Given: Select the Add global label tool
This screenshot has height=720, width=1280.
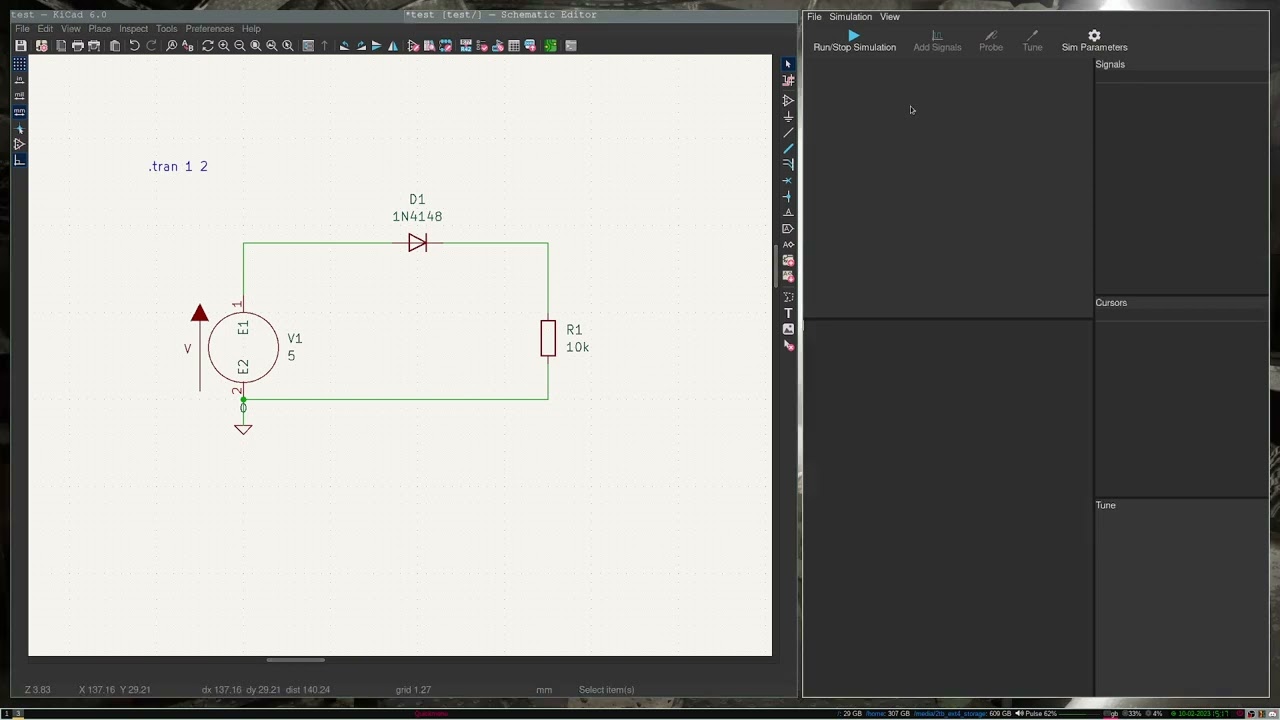Looking at the screenshot, I should tap(788, 228).
